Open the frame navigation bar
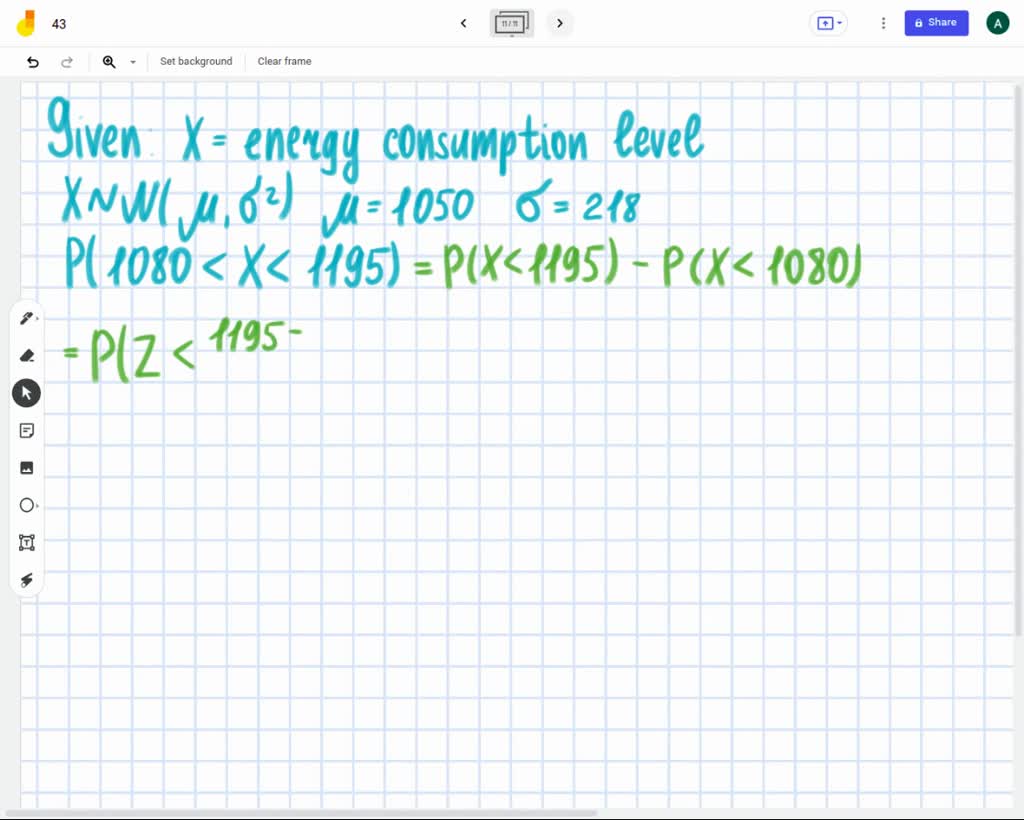1024x820 pixels. tap(511, 23)
